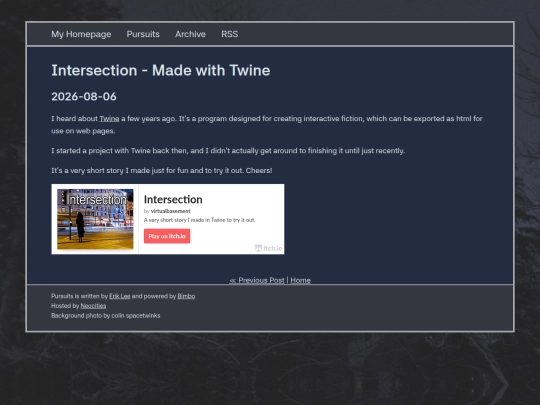The height and width of the screenshot is (405, 540).
Task: Click the post title Intersection - Made with Twine
Action: tap(161, 71)
